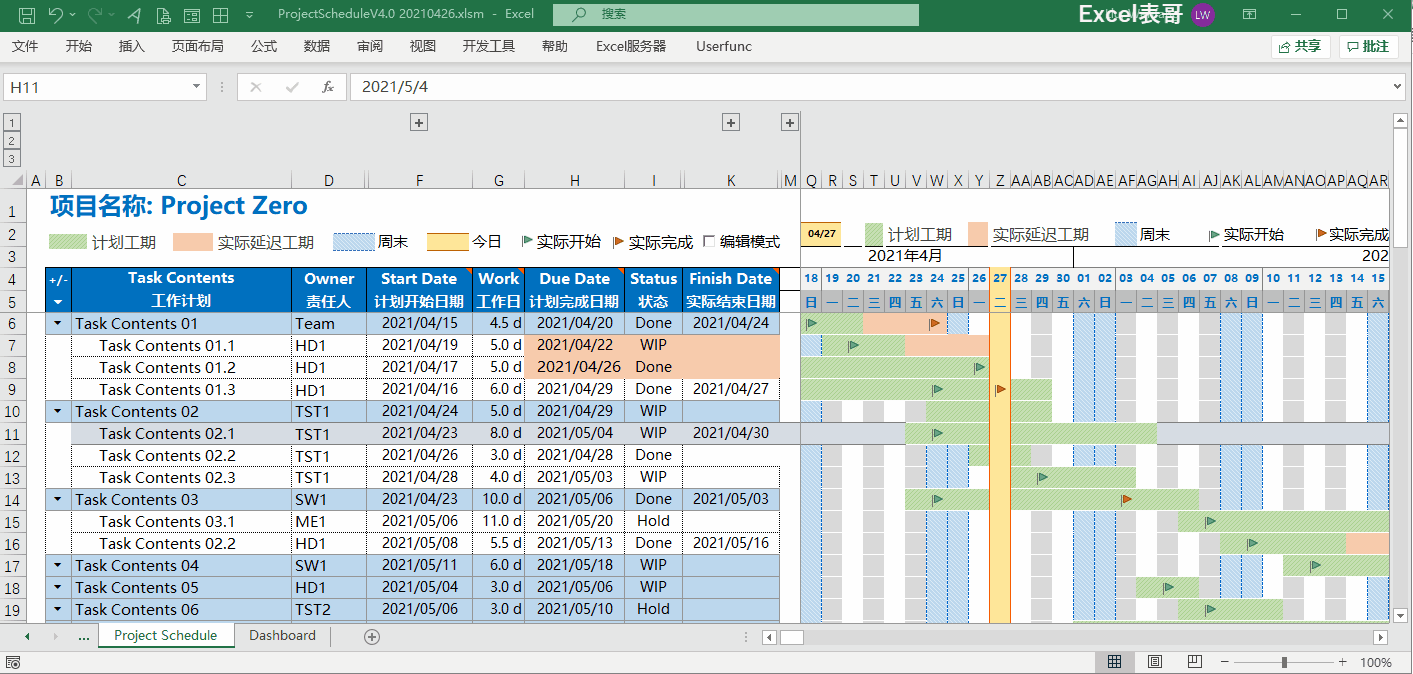Viewport: 1413px width, 674px height.
Task: Click the search box in the title bar
Action: tap(735, 14)
